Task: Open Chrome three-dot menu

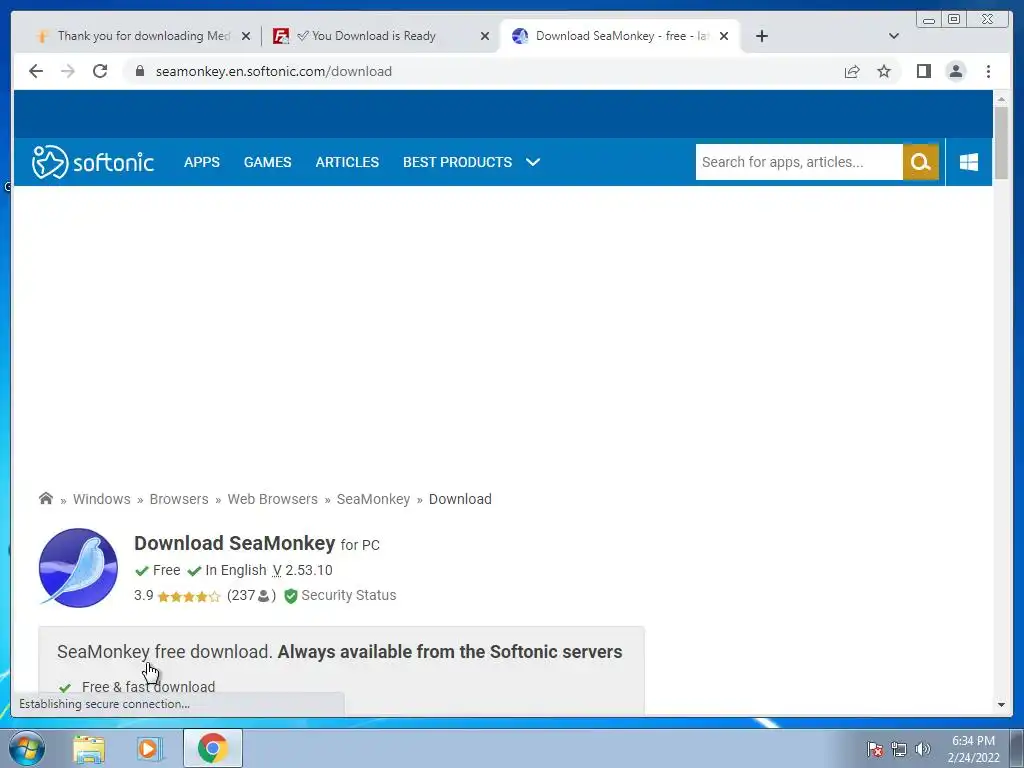Action: [988, 71]
